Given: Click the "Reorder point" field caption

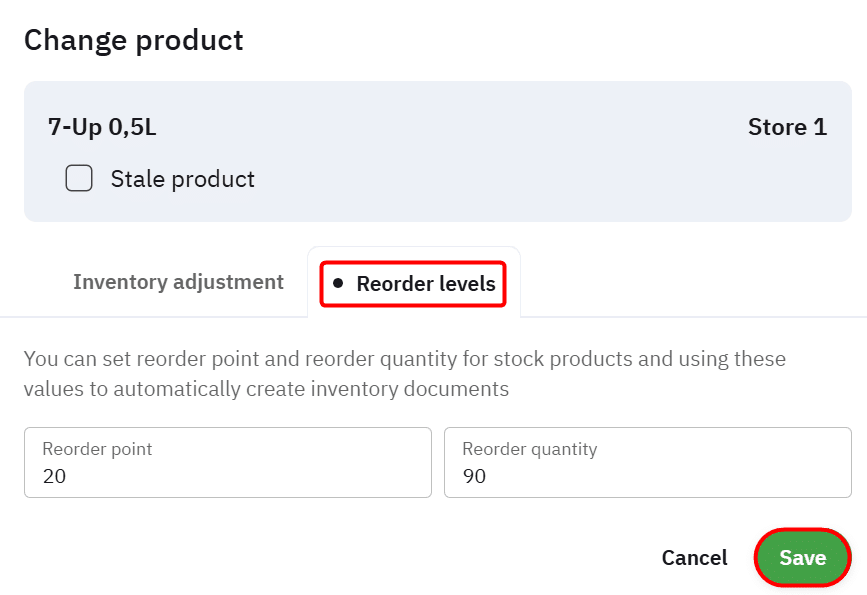Looking at the screenshot, I should click(x=97, y=449).
